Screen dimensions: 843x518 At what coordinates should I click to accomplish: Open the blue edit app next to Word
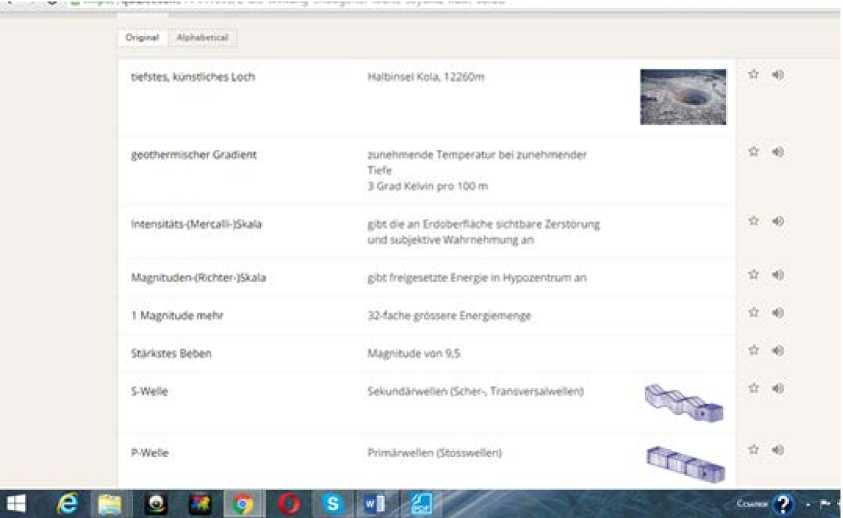click(x=421, y=504)
